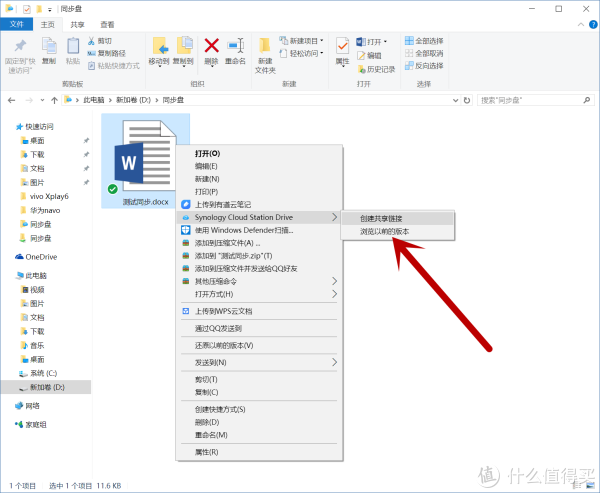The height and width of the screenshot is (493, 600).
Task: Click the Copy icon in the ribbon
Action: 49,46
